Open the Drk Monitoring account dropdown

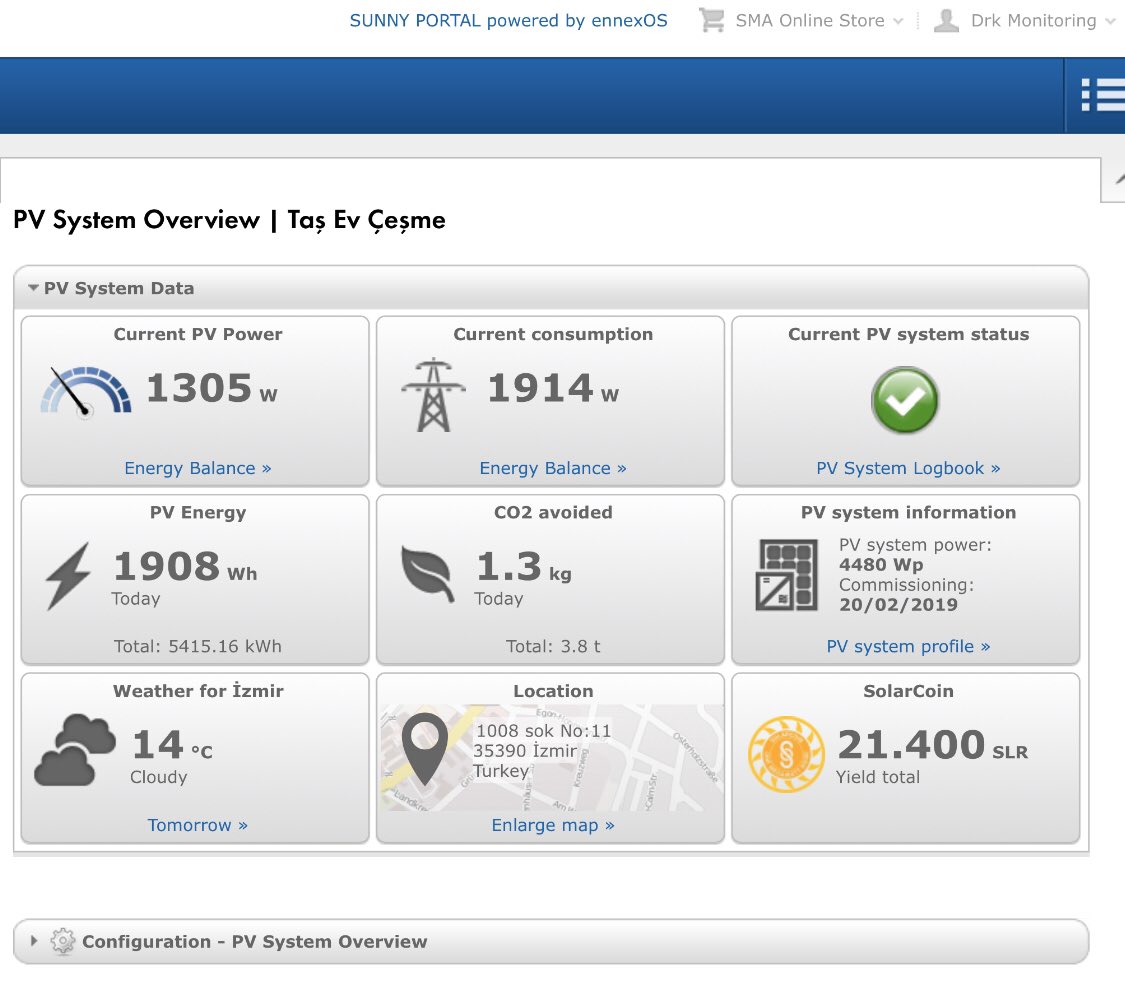[x=1043, y=21]
